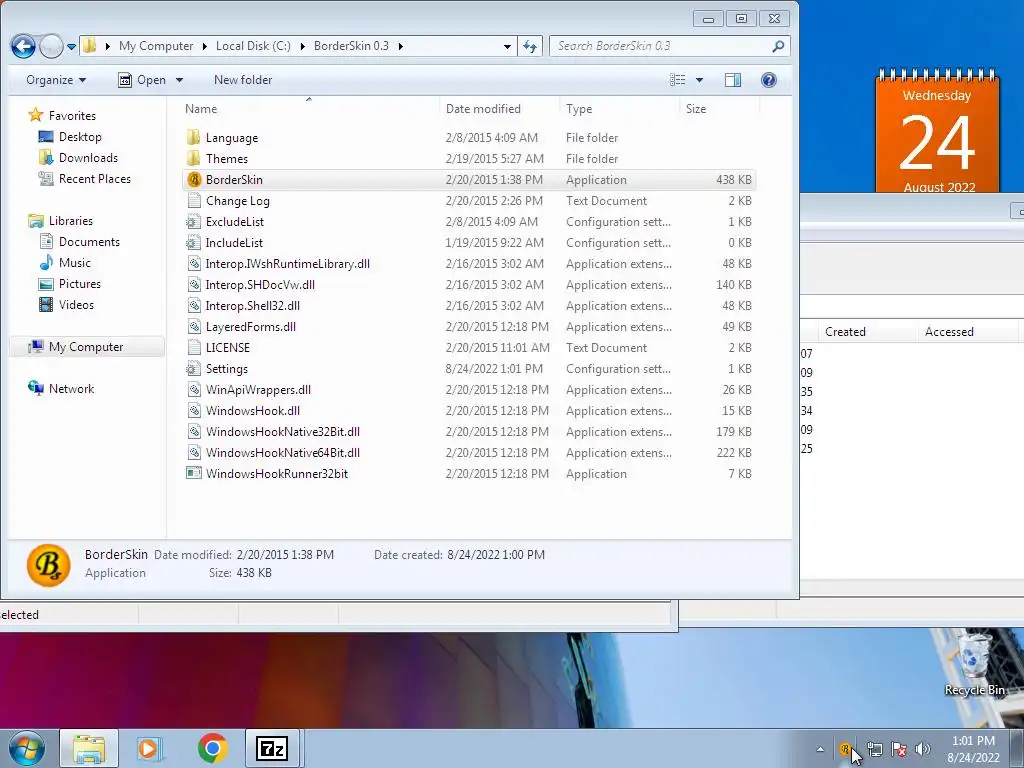Select the LICENSE text document

pyautogui.click(x=227, y=347)
